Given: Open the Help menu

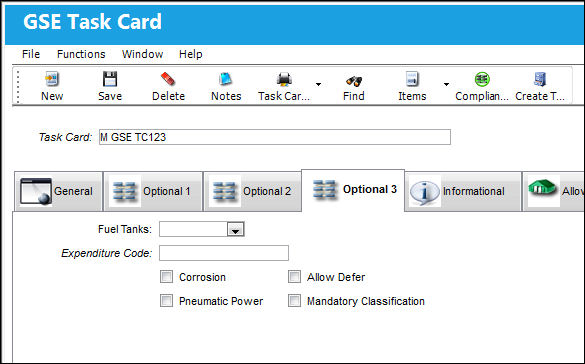Looking at the screenshot, I should click(191, 54).
